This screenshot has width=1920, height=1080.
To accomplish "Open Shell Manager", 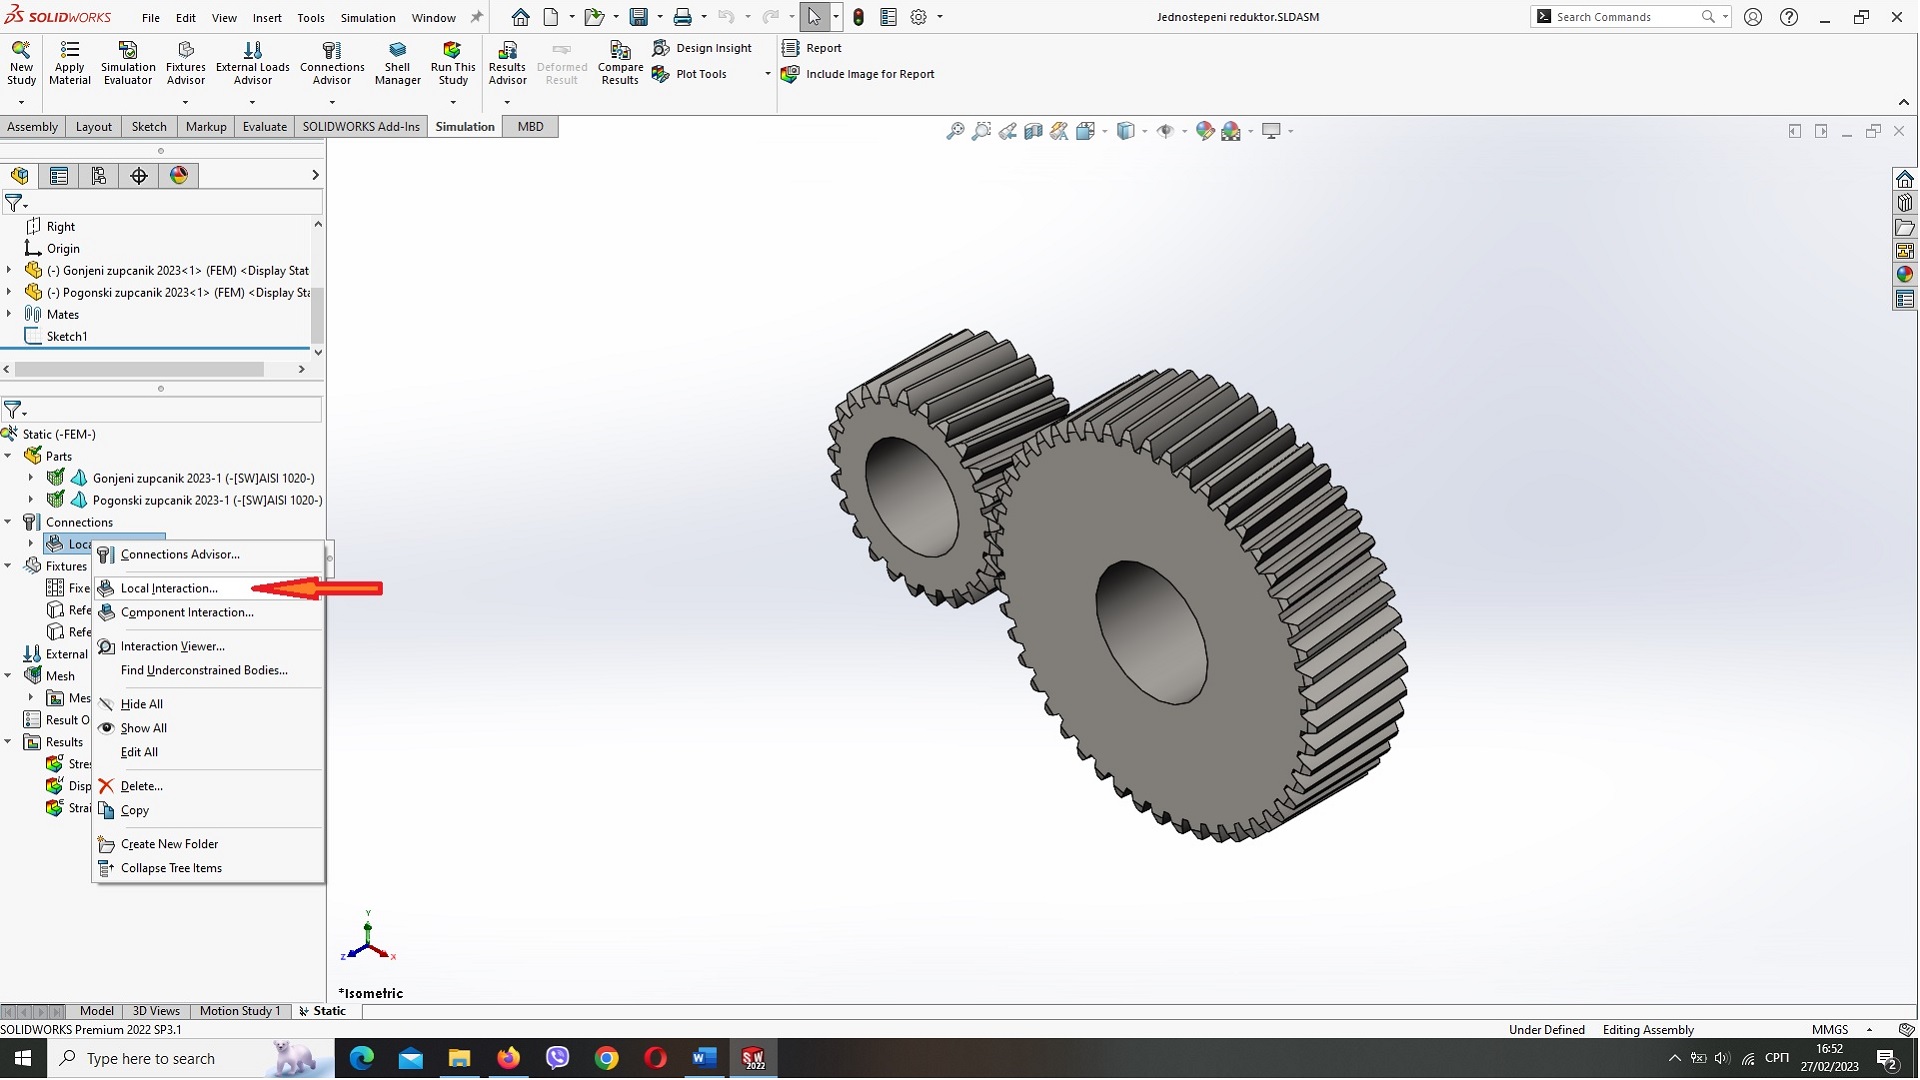I will tap(397, 62).
